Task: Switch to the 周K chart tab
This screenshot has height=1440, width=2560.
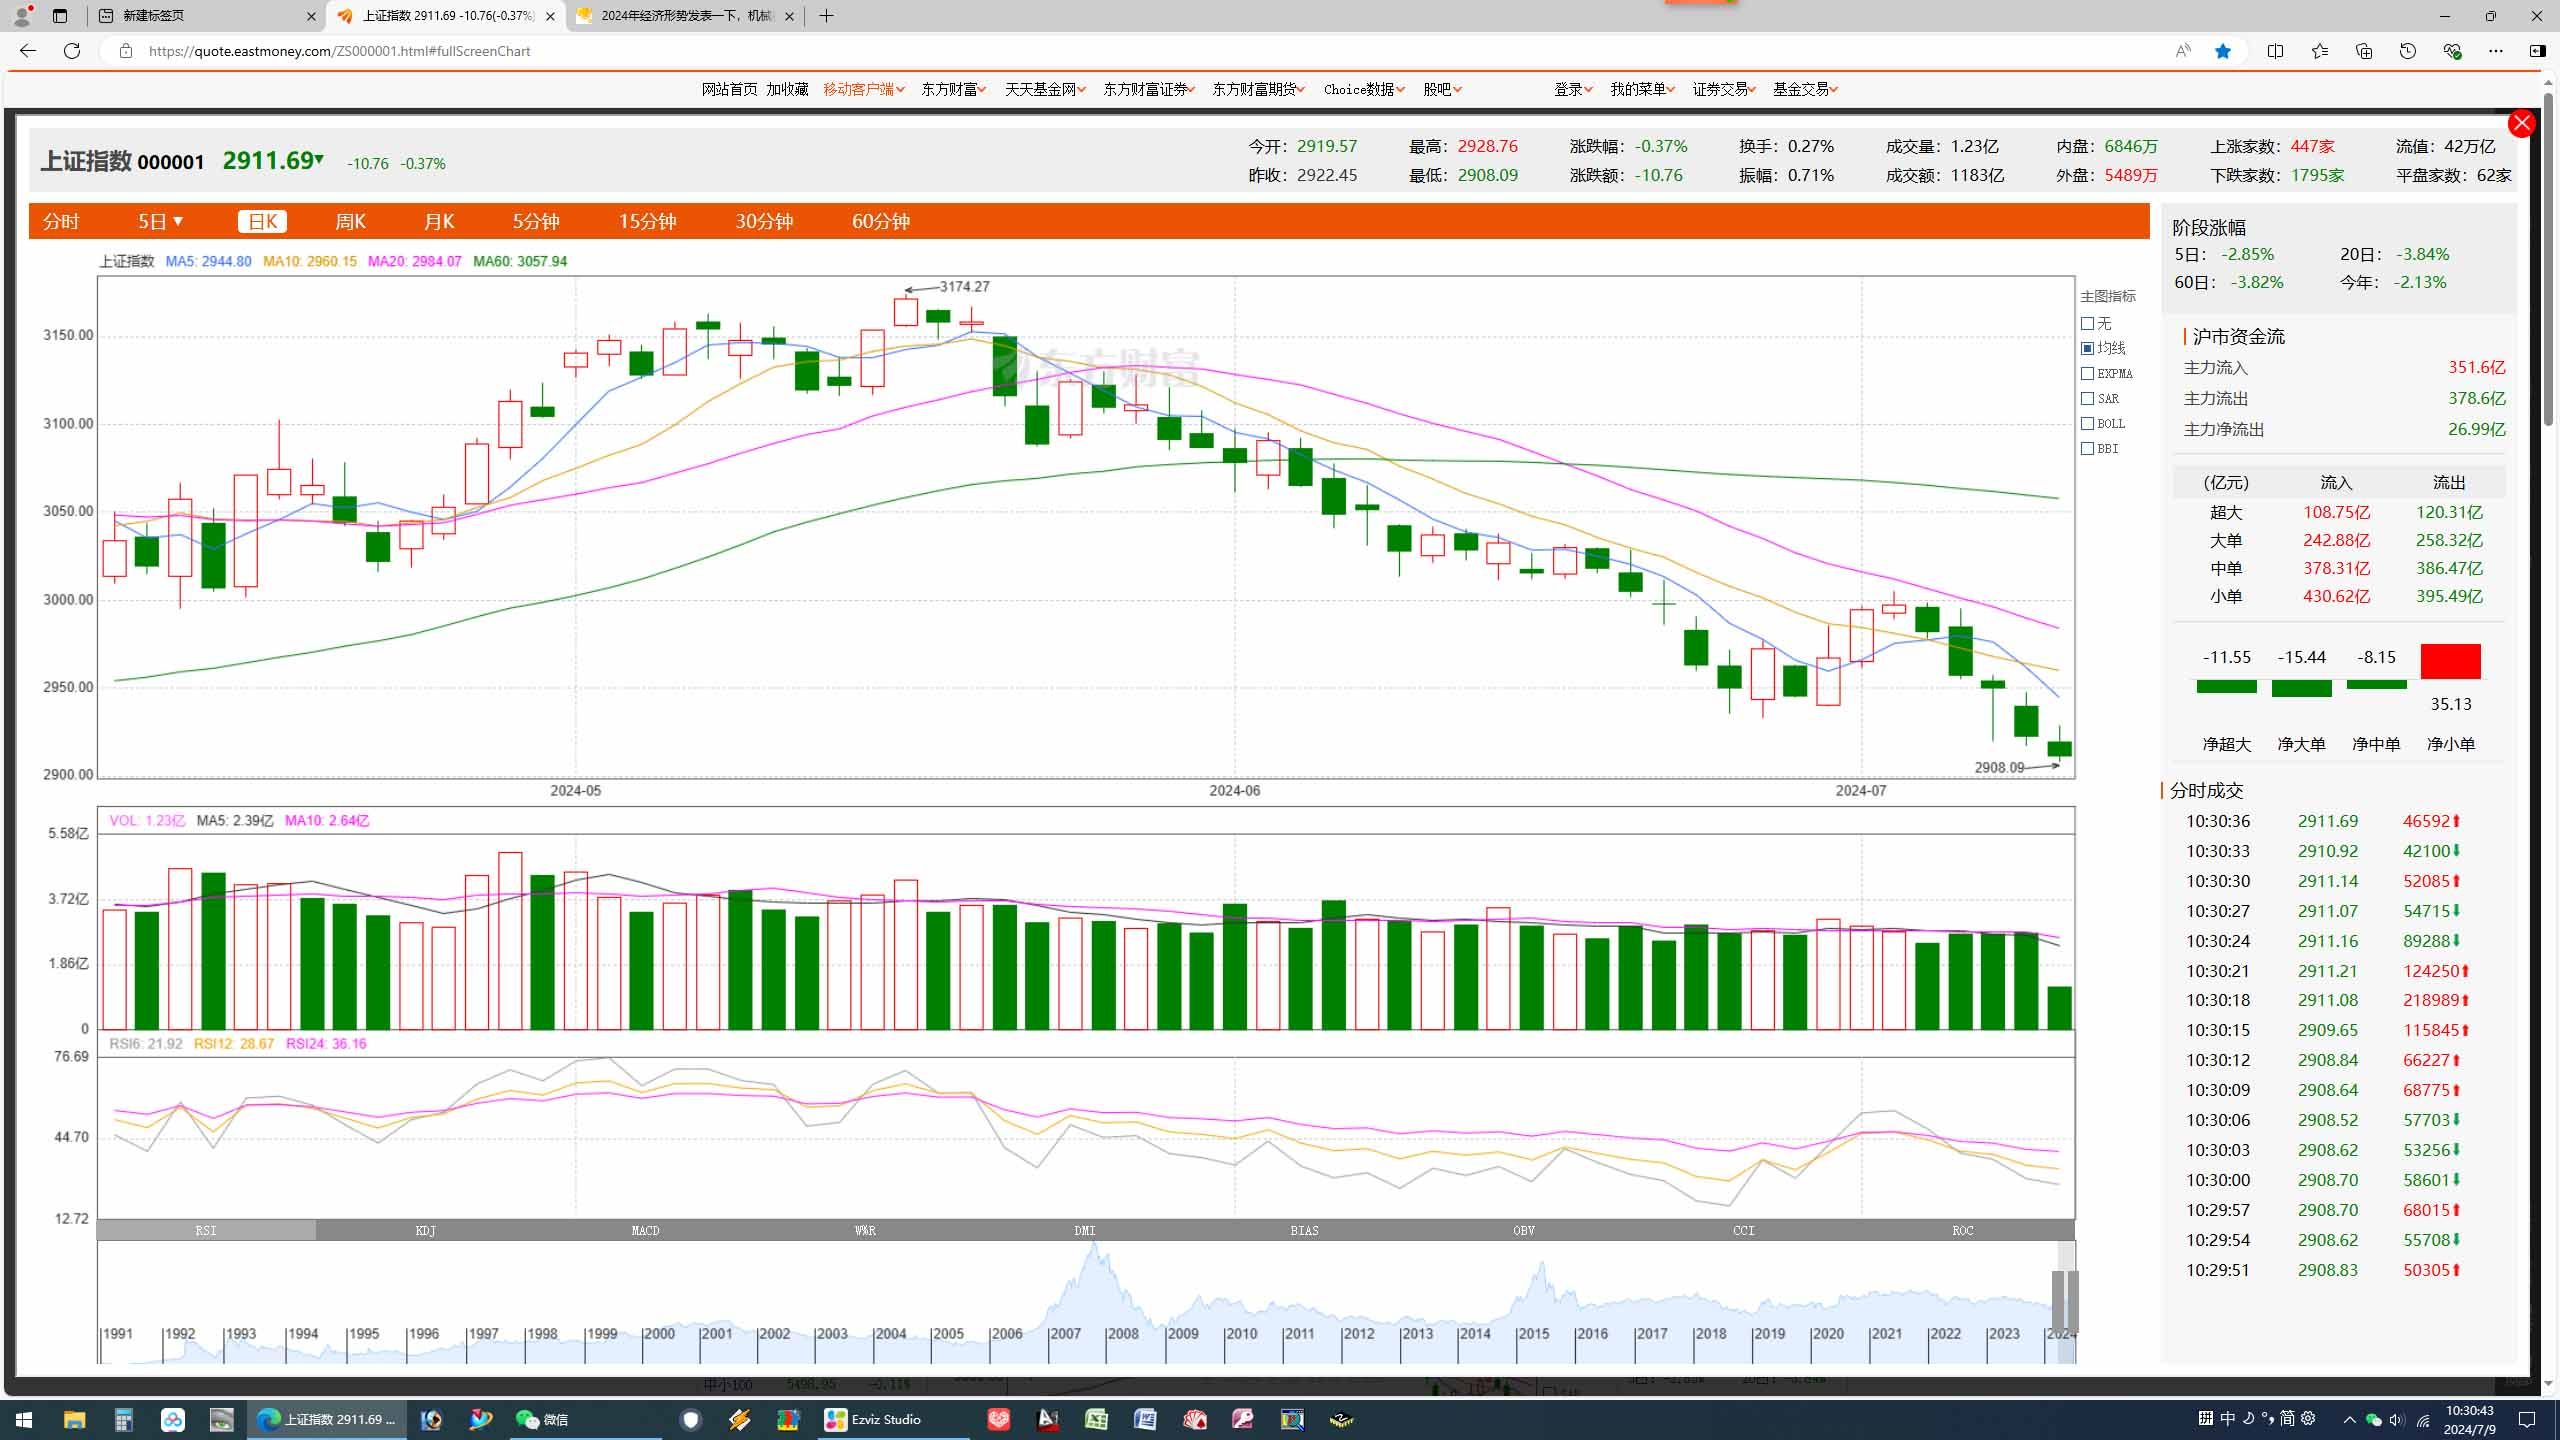Action: 350,221
